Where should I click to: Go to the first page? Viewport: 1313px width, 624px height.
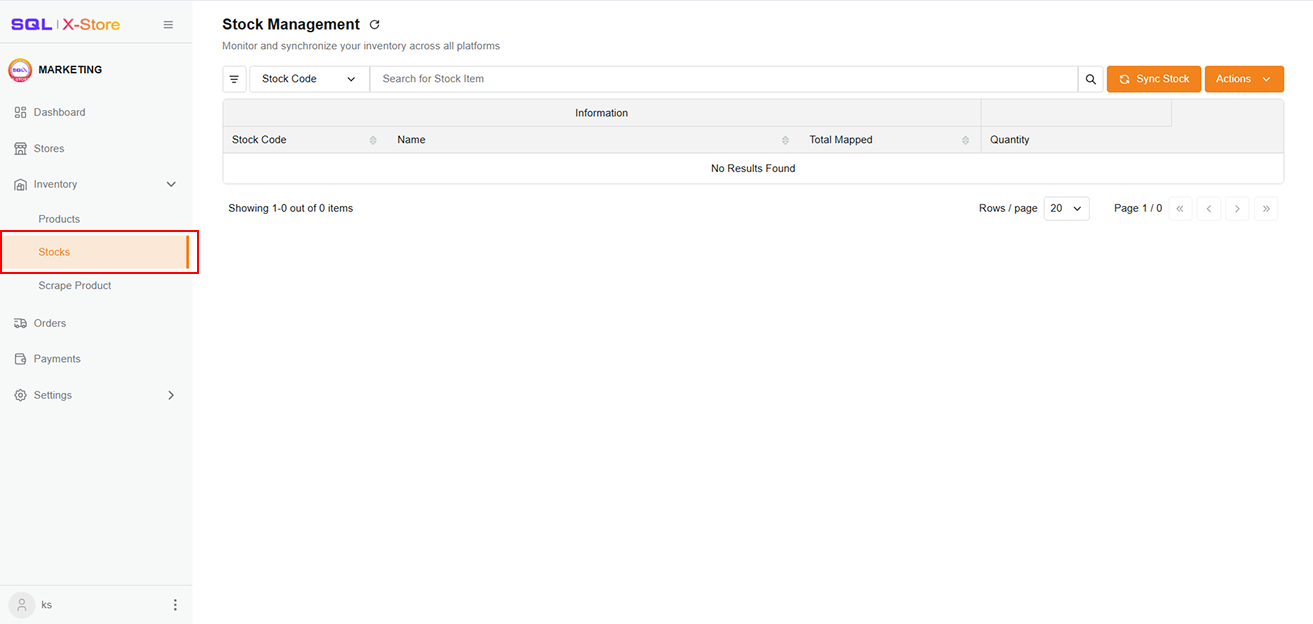1180,208
